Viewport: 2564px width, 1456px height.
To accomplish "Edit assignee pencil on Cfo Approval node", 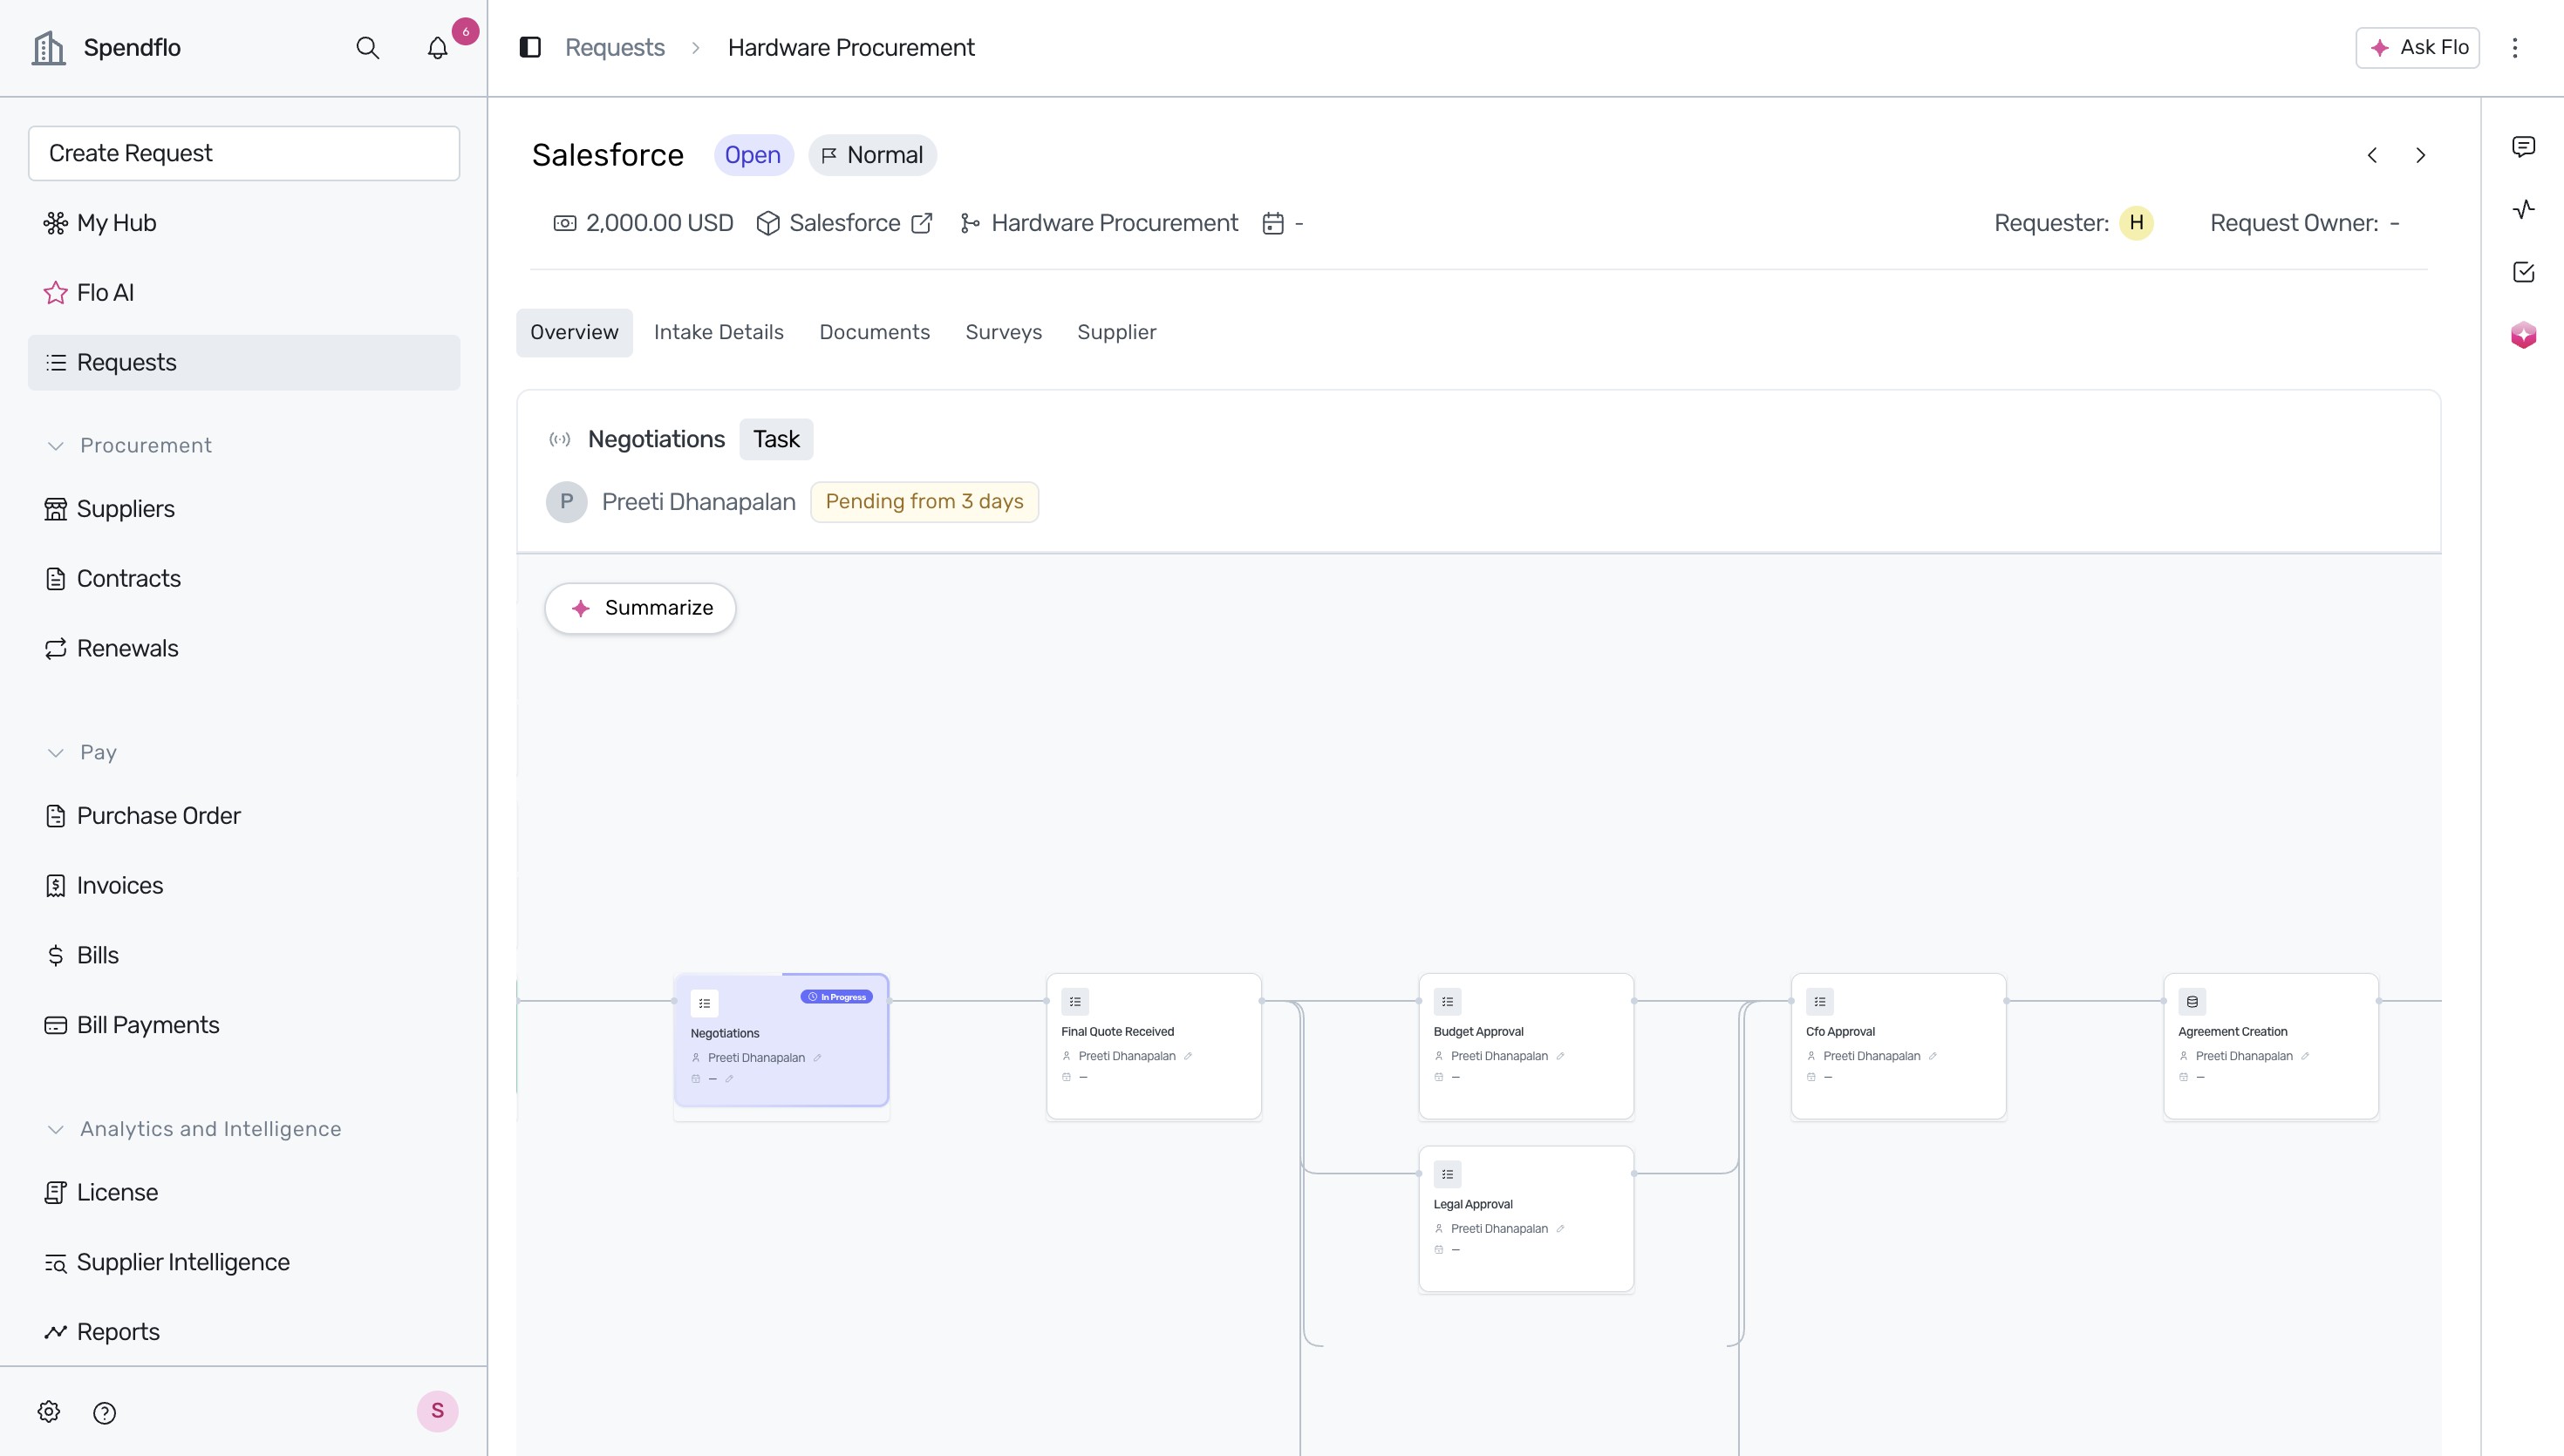I will point(1933,1056).
